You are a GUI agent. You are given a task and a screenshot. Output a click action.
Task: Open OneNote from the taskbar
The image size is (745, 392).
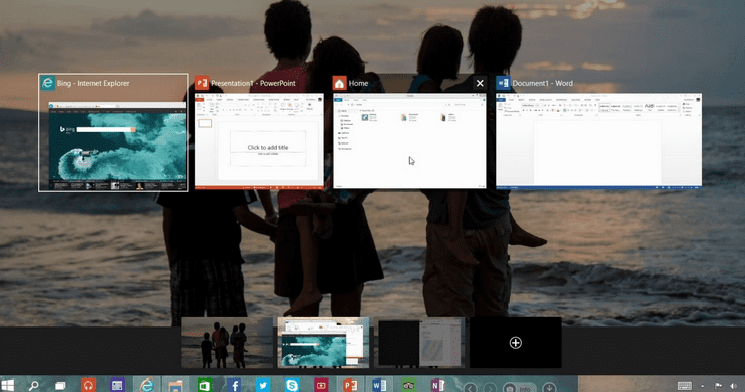point(437,385)
